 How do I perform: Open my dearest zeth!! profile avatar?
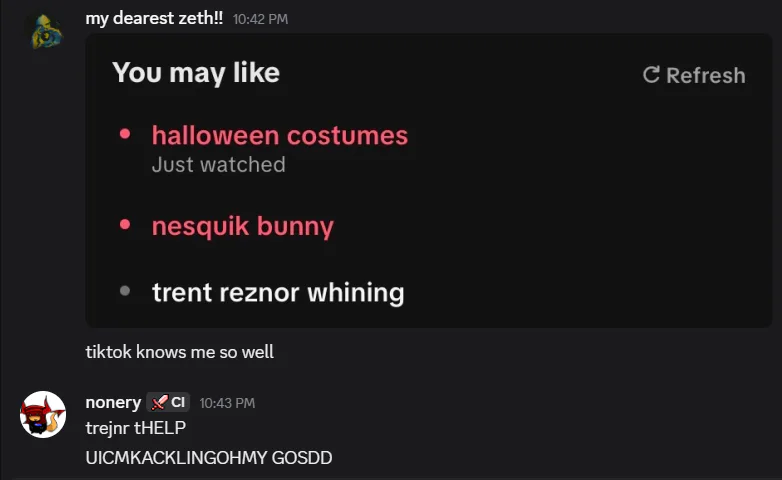coord(46,31)
